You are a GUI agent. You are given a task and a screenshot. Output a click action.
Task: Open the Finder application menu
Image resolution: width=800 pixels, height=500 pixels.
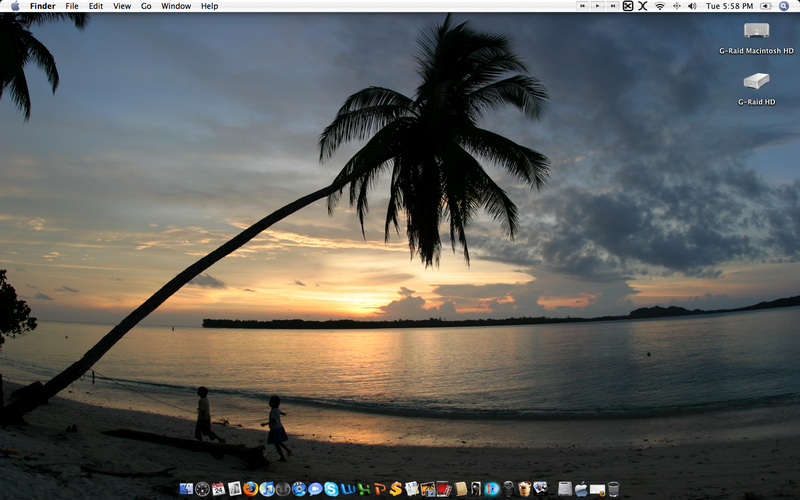[43, 6]
